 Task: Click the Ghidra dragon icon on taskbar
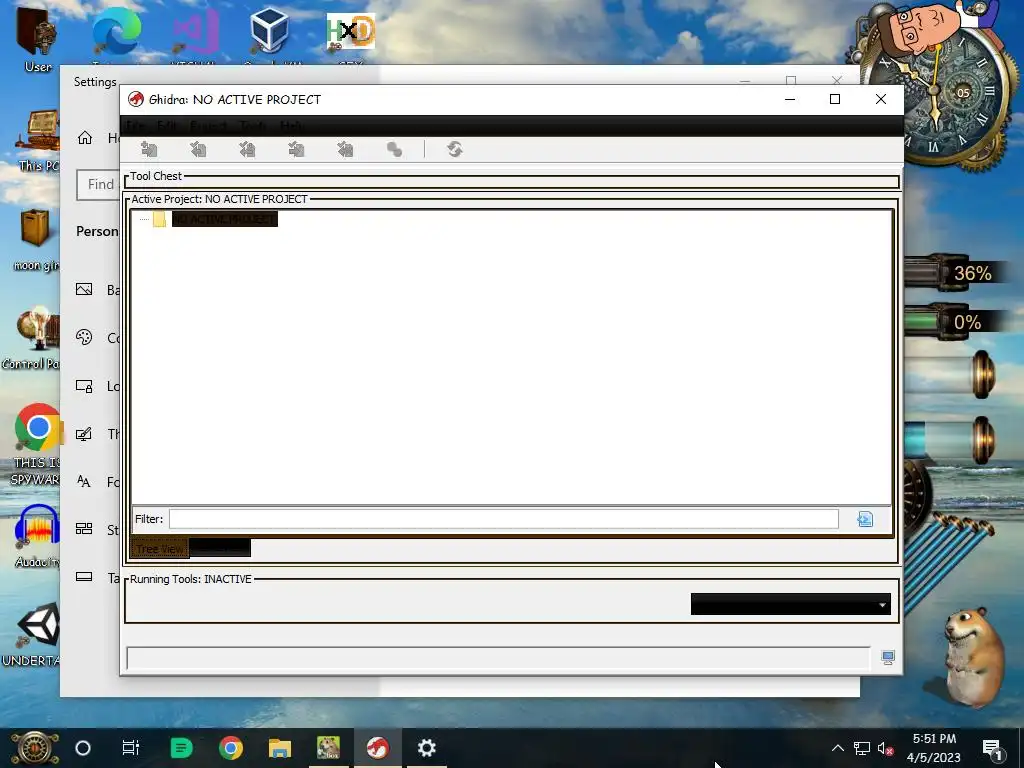[x=377, y=748]
